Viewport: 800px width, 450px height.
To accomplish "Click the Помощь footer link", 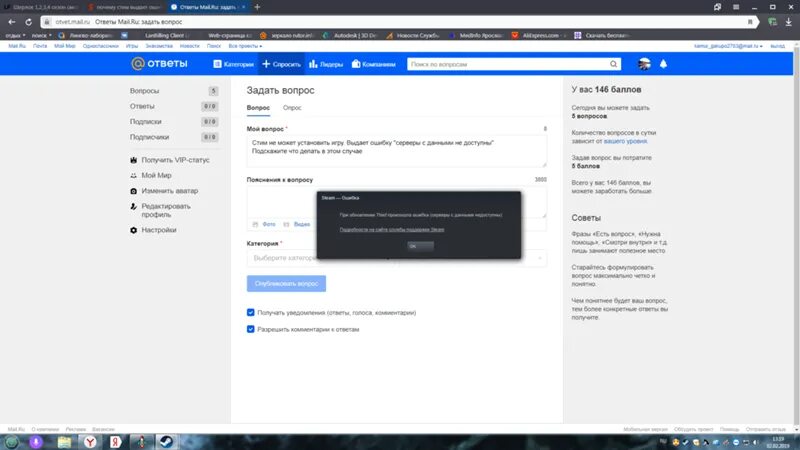I will pyautogui.click(x=729, y=430).
